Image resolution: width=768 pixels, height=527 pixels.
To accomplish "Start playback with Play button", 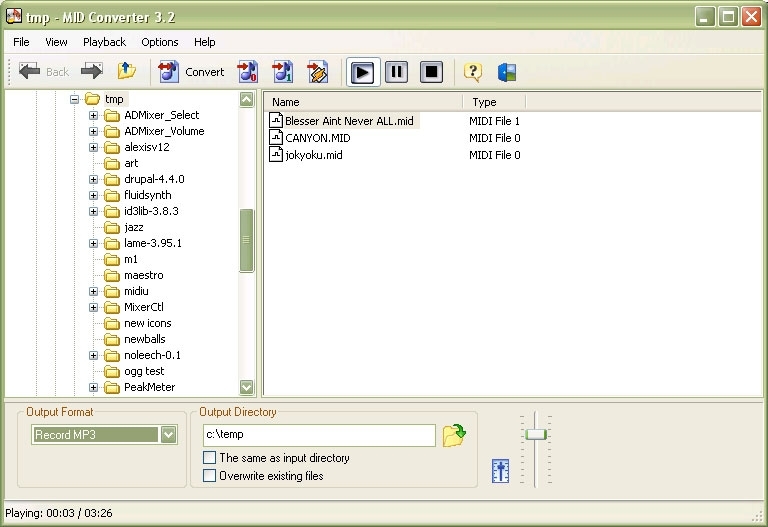I will [x=362, y=72].
